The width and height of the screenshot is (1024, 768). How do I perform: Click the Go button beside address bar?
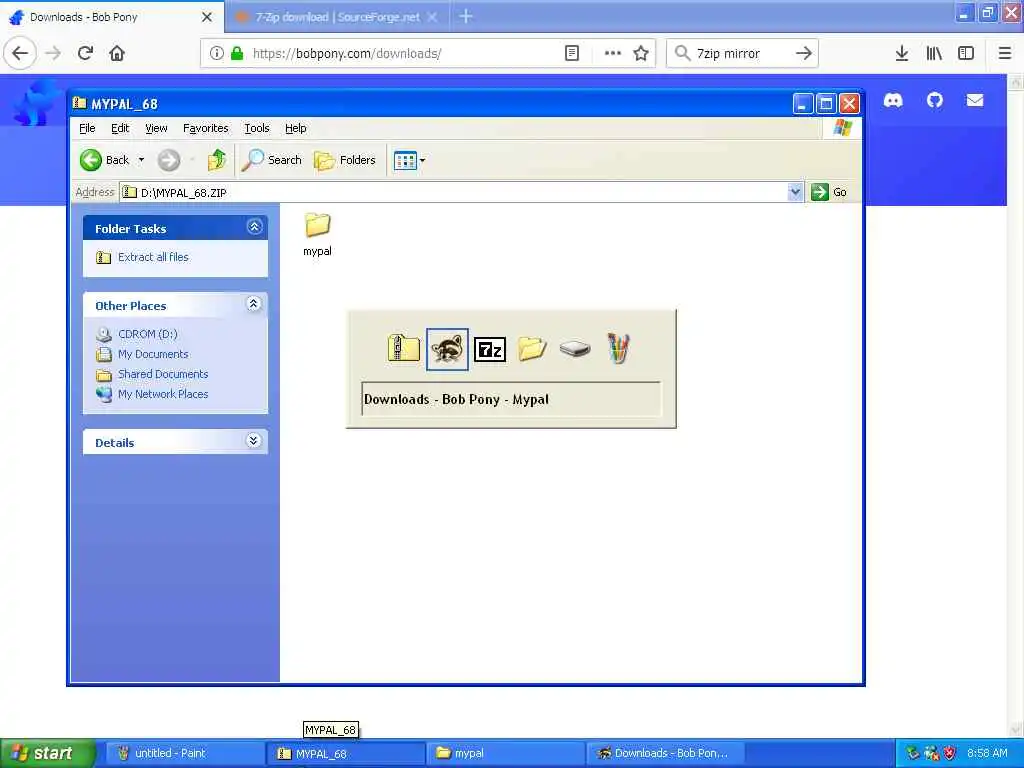[x=829, y=192]
